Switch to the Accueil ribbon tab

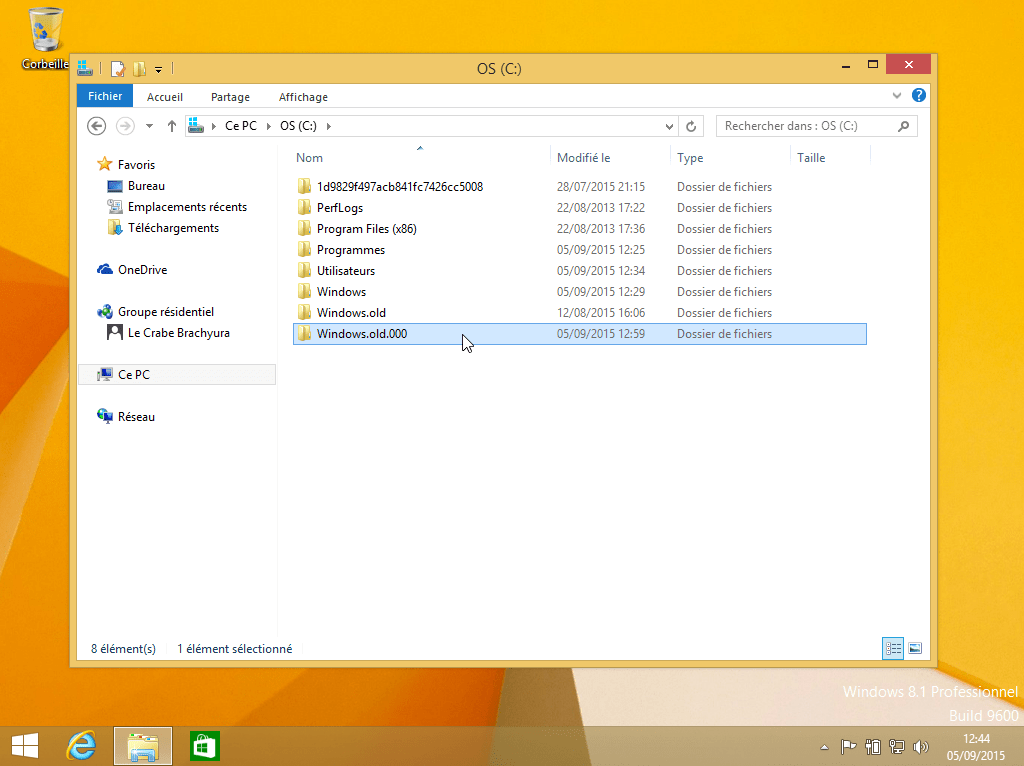[x=165, y=97]
